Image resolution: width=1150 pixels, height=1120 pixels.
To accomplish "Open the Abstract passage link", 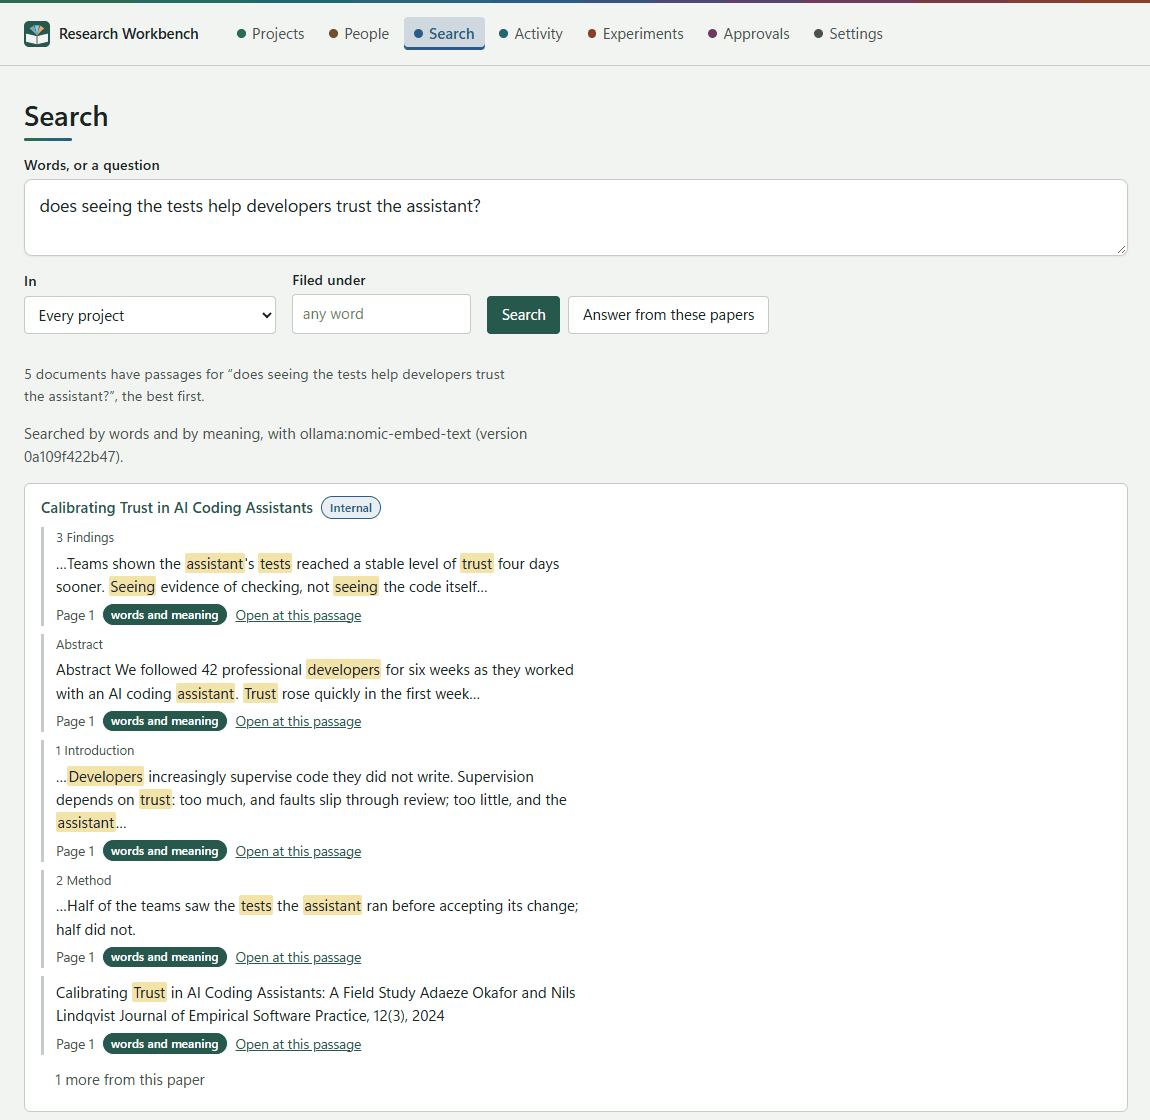I will pos(298,722).
